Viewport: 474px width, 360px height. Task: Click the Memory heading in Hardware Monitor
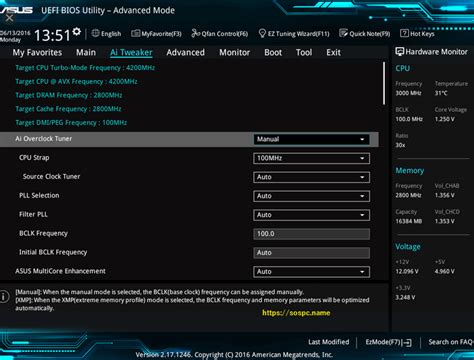click(410, 171)
